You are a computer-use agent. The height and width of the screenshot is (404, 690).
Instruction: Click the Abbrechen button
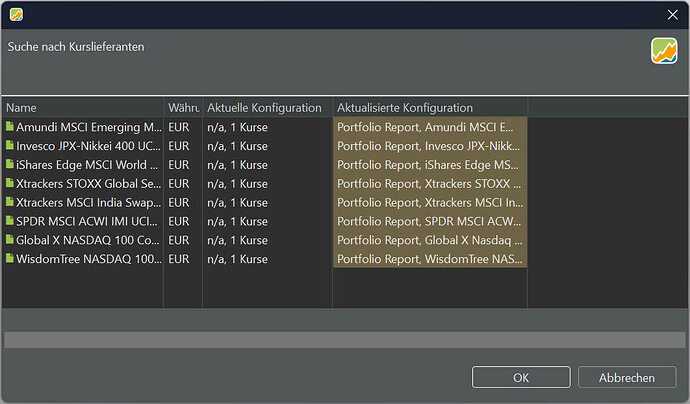(627, 378)
